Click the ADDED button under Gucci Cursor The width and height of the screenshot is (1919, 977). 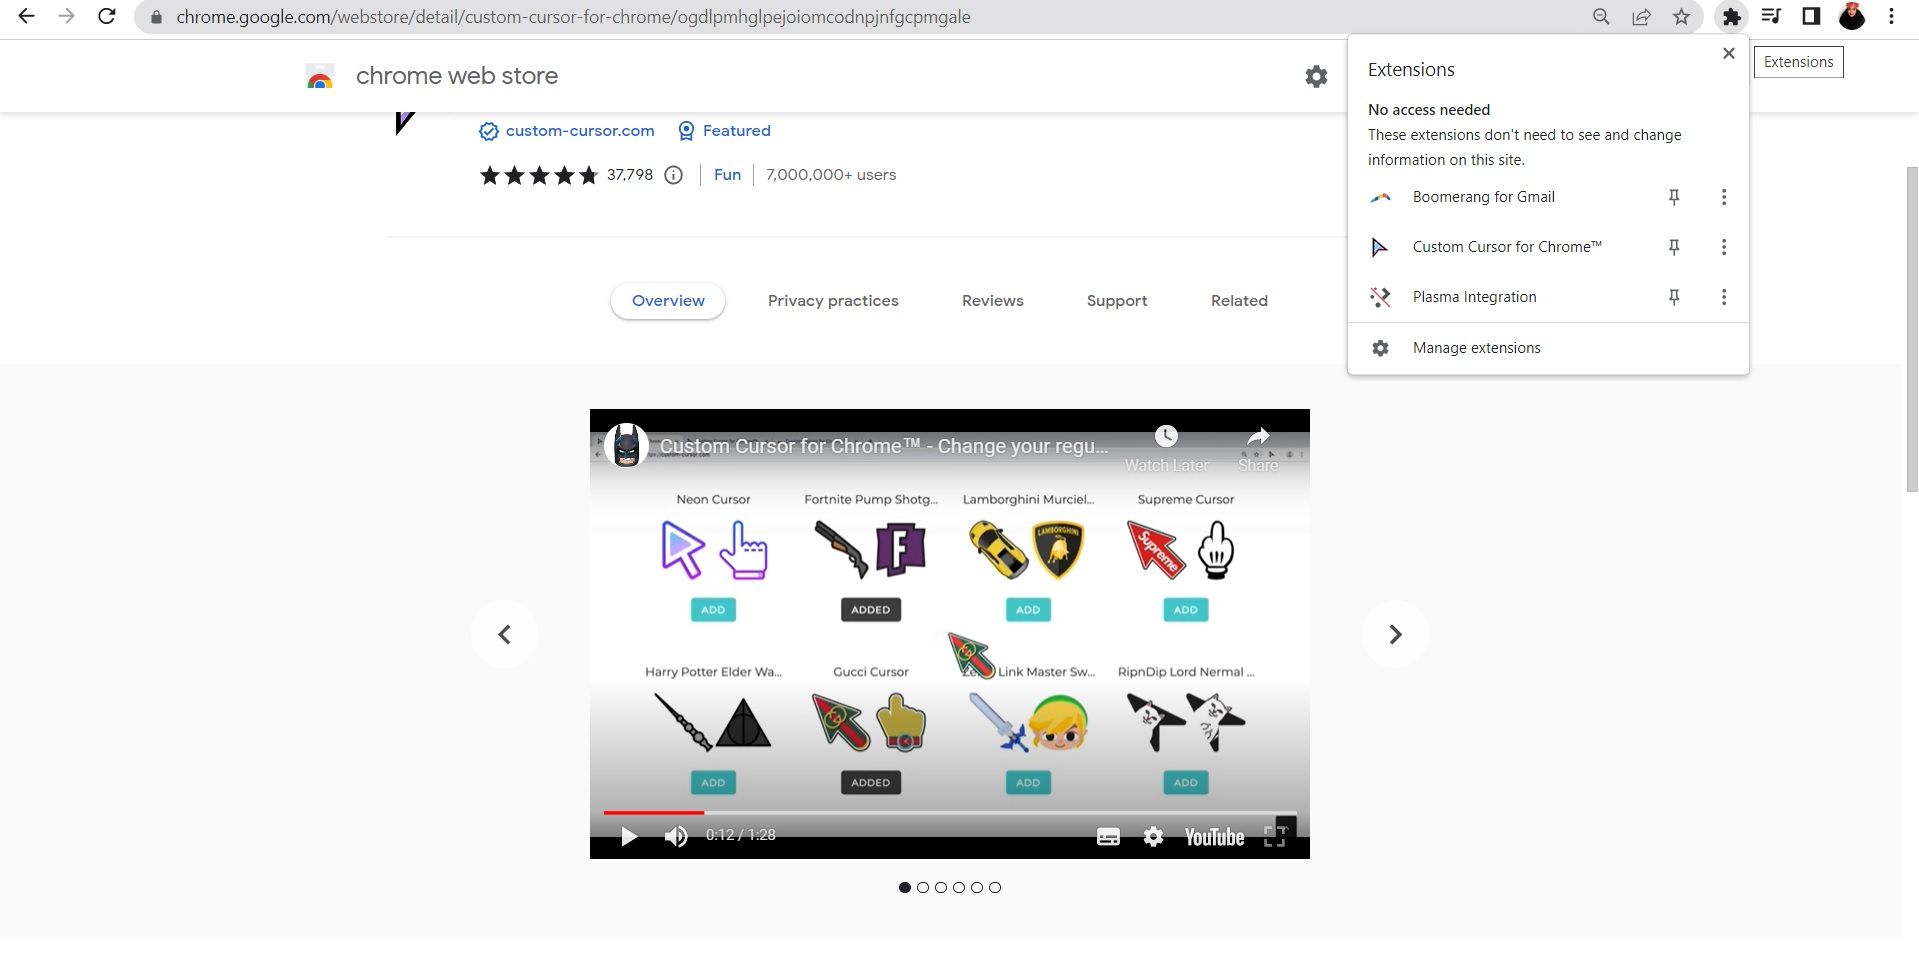tap(870, 783)
